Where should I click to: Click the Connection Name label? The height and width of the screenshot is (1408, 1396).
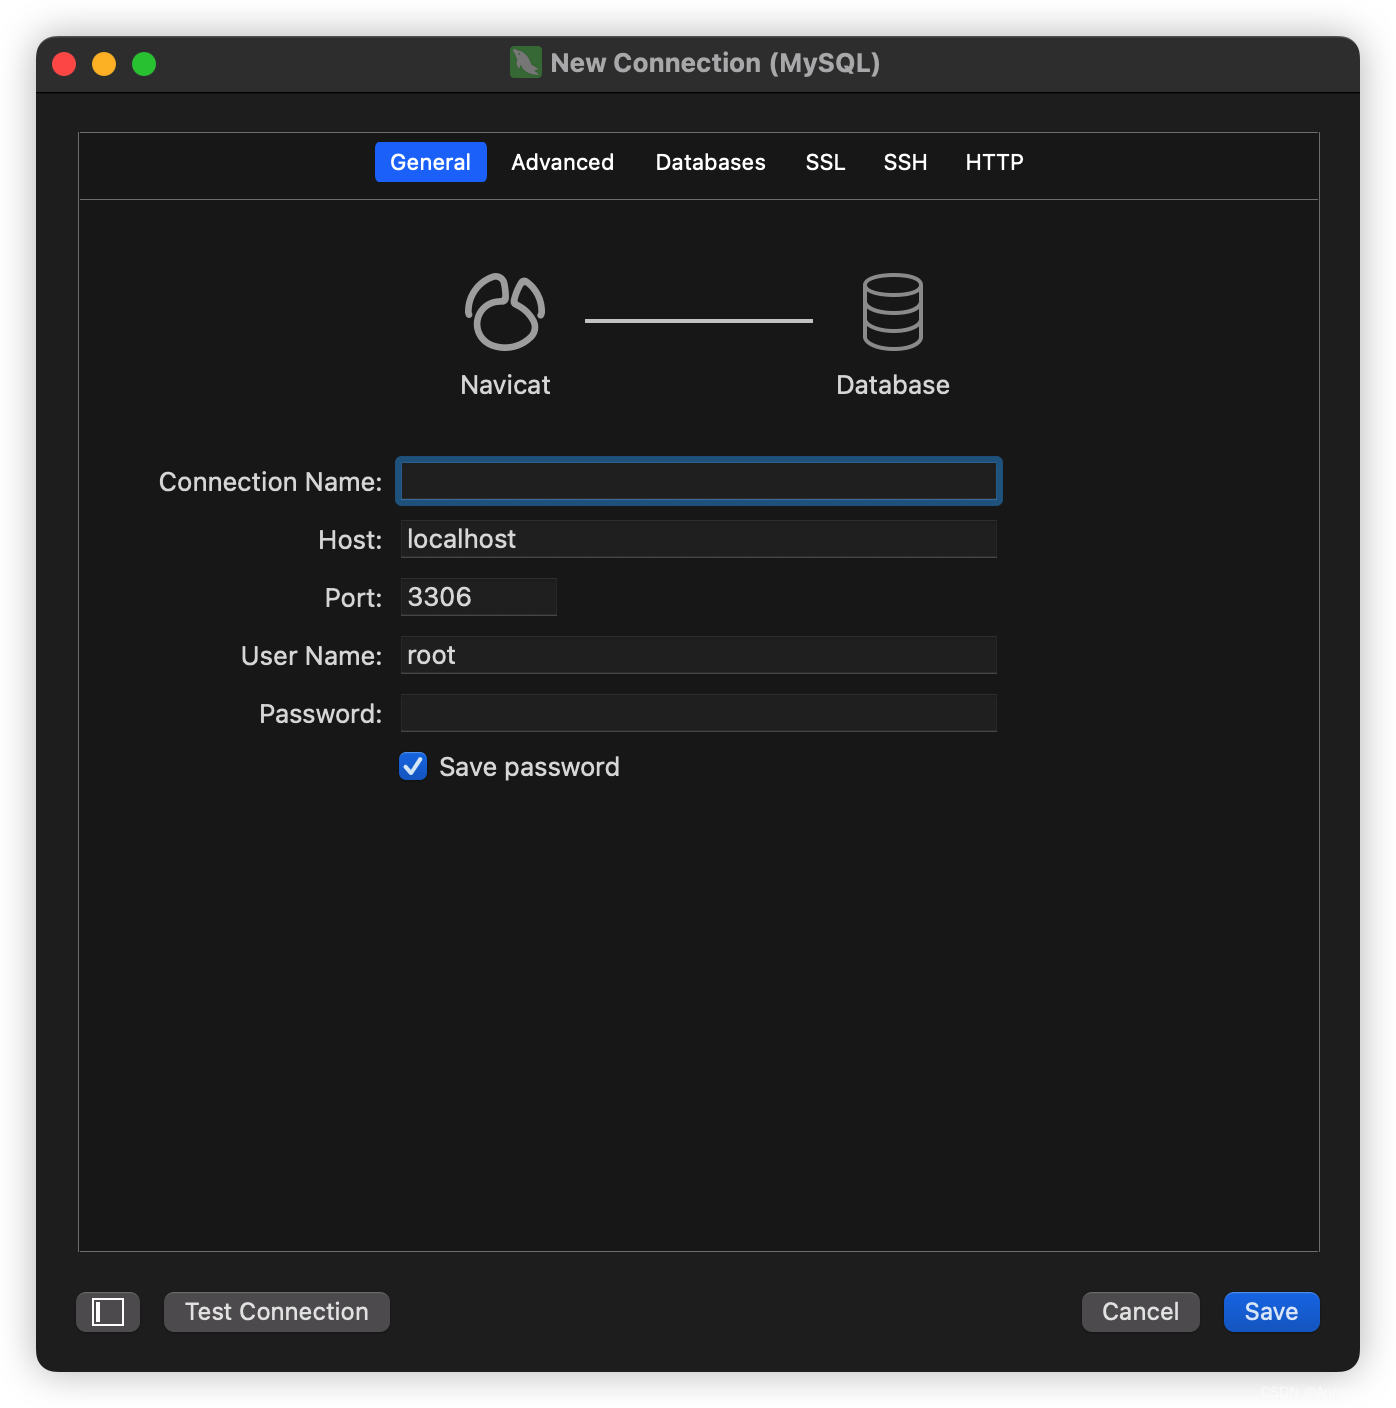tap(270, 482)
